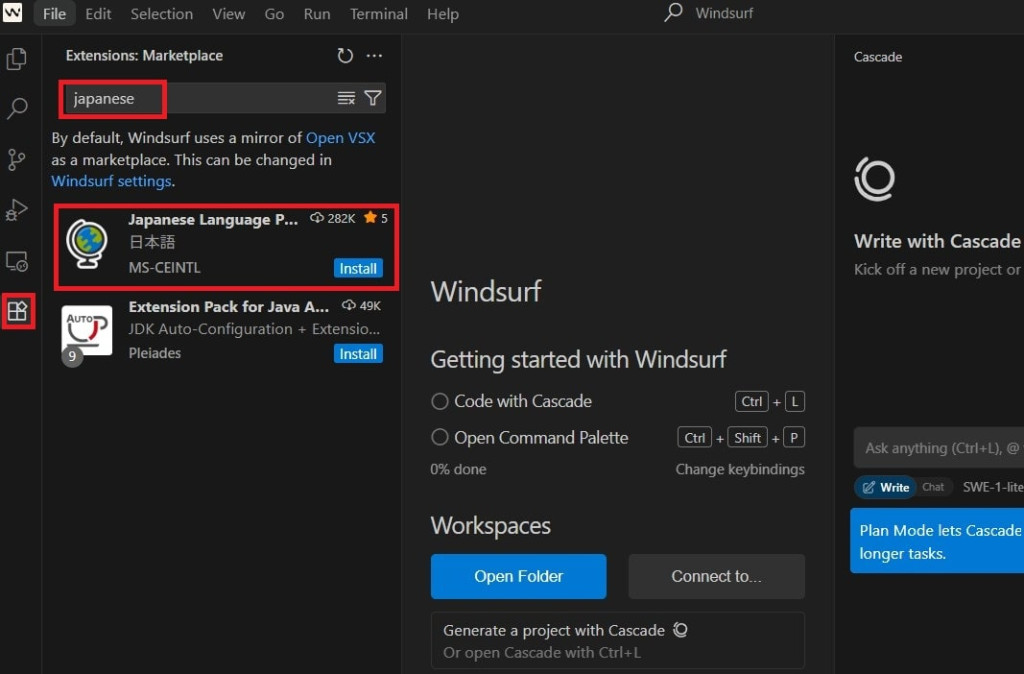Click the Cascade icon beside Generate a project
The image size is (1024, 674).
tap(680, 630)
